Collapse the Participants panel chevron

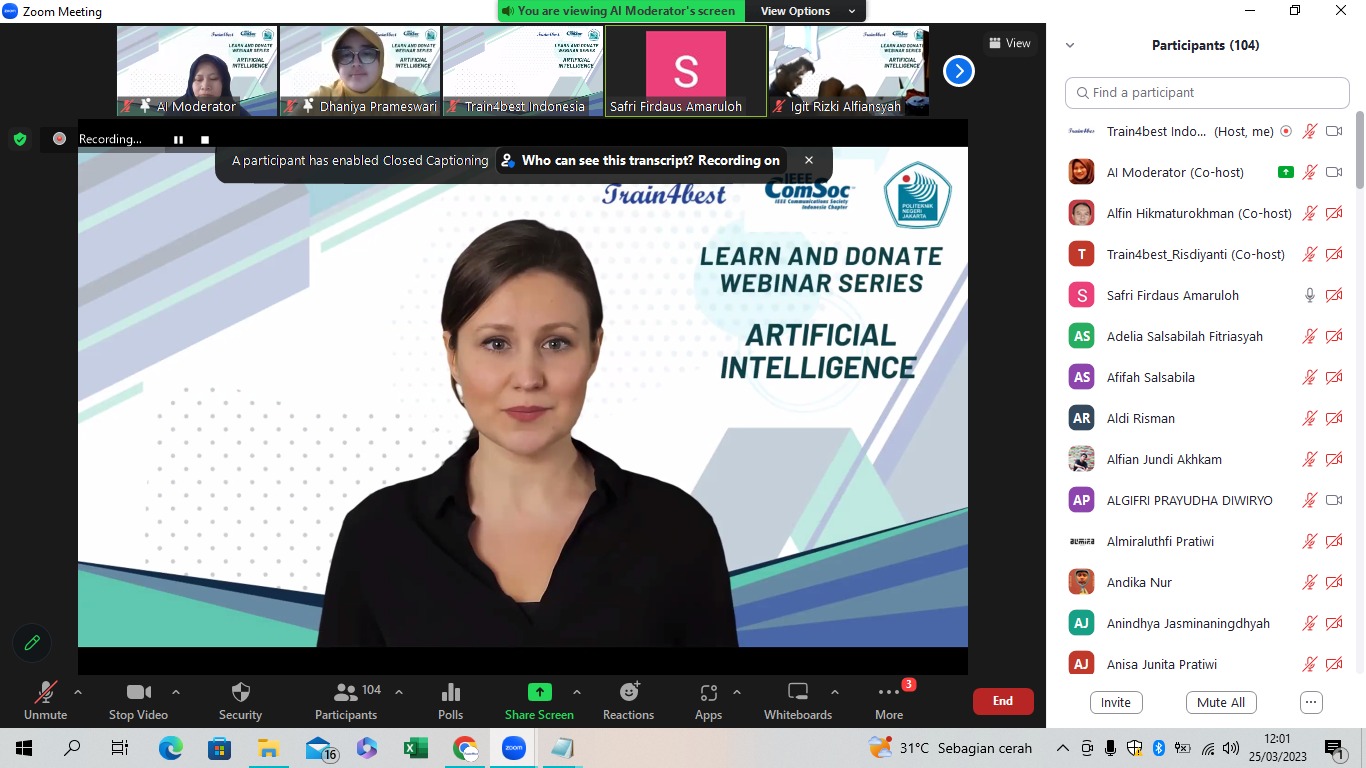pos(1070,45)
